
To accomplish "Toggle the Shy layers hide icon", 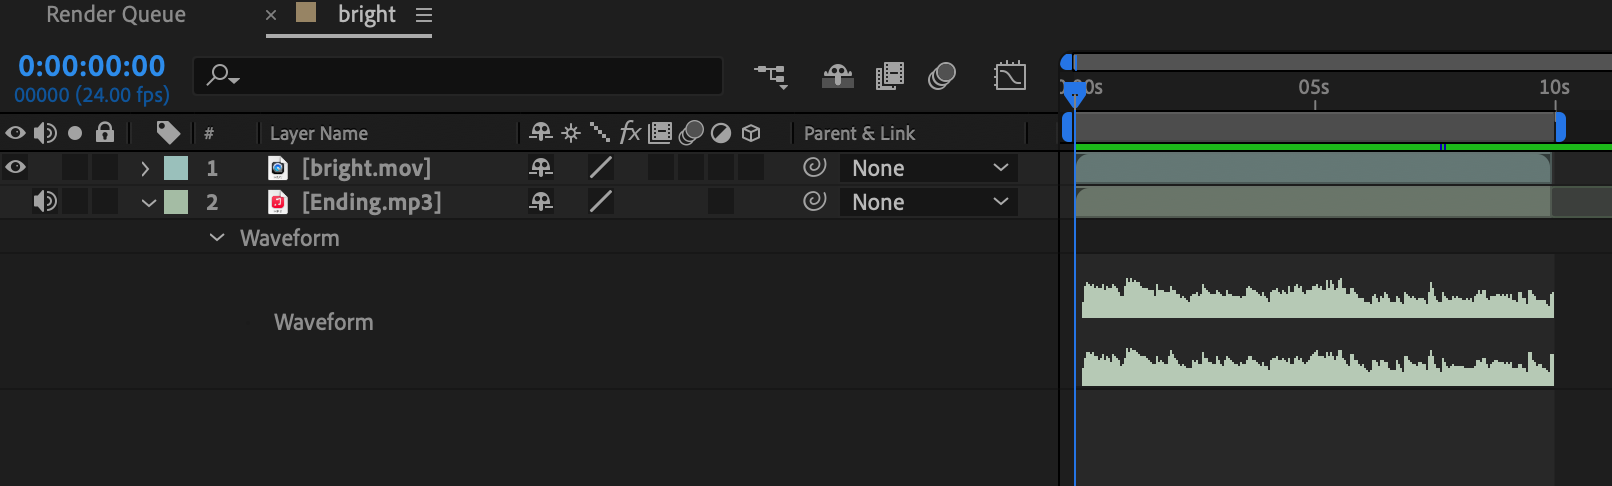I will (837, 76).
